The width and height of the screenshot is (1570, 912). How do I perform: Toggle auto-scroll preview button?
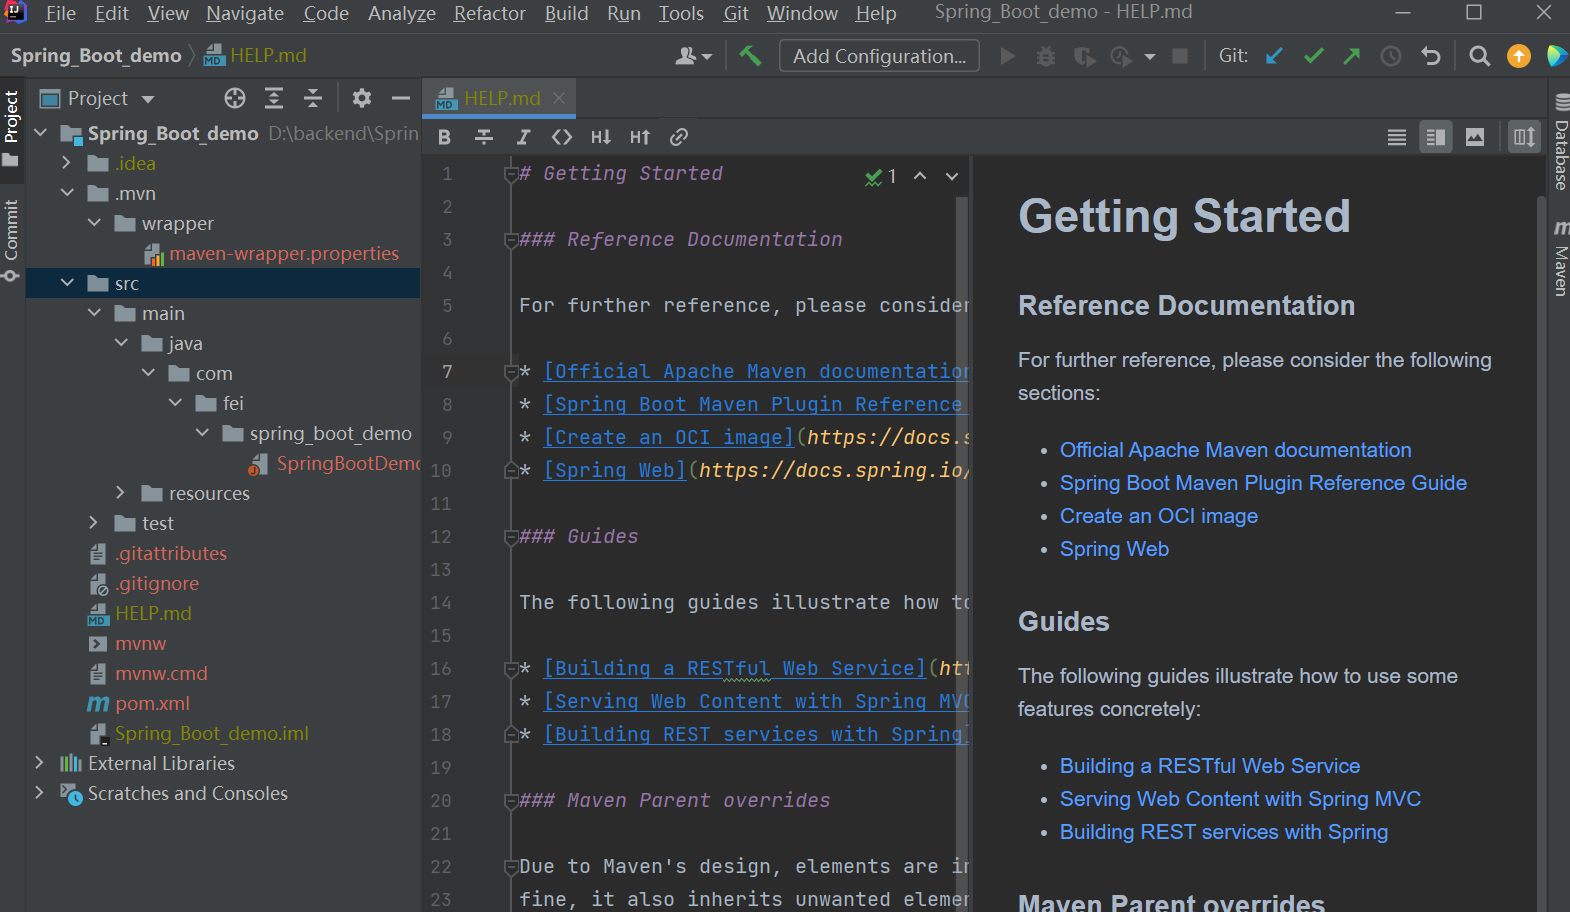point(1524,137)
